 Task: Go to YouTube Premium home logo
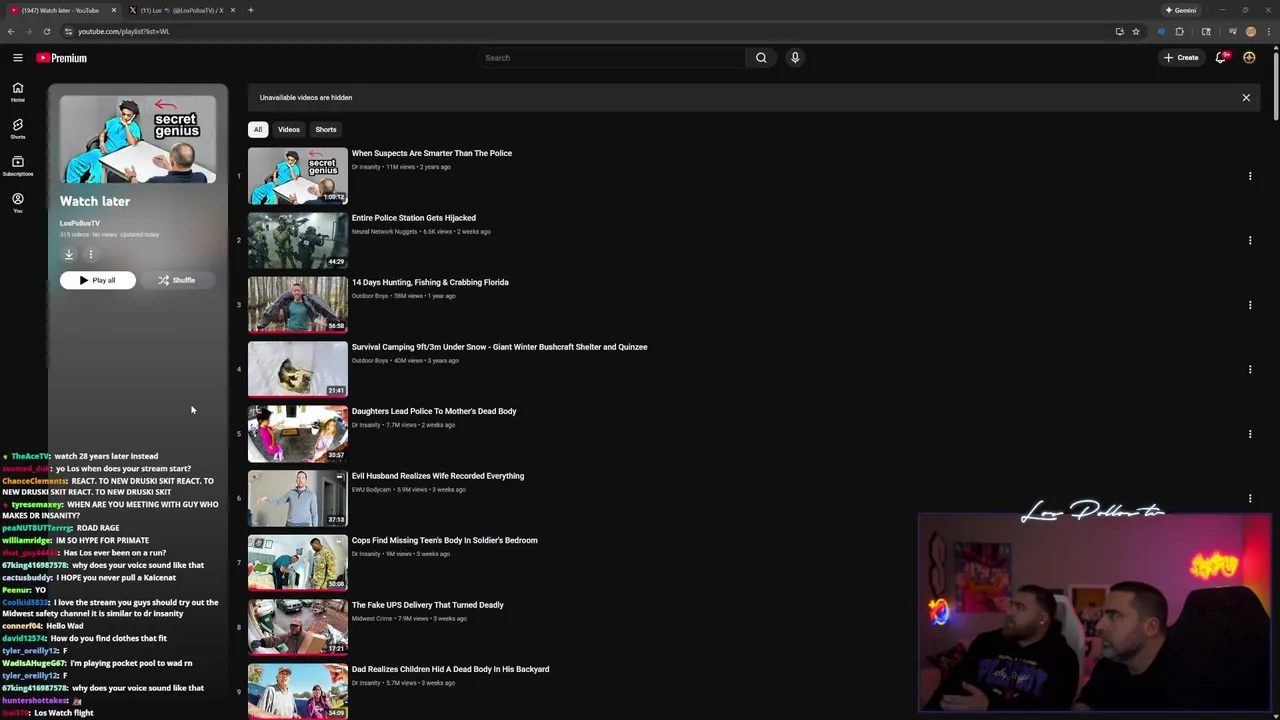click(x=62, y=58)
